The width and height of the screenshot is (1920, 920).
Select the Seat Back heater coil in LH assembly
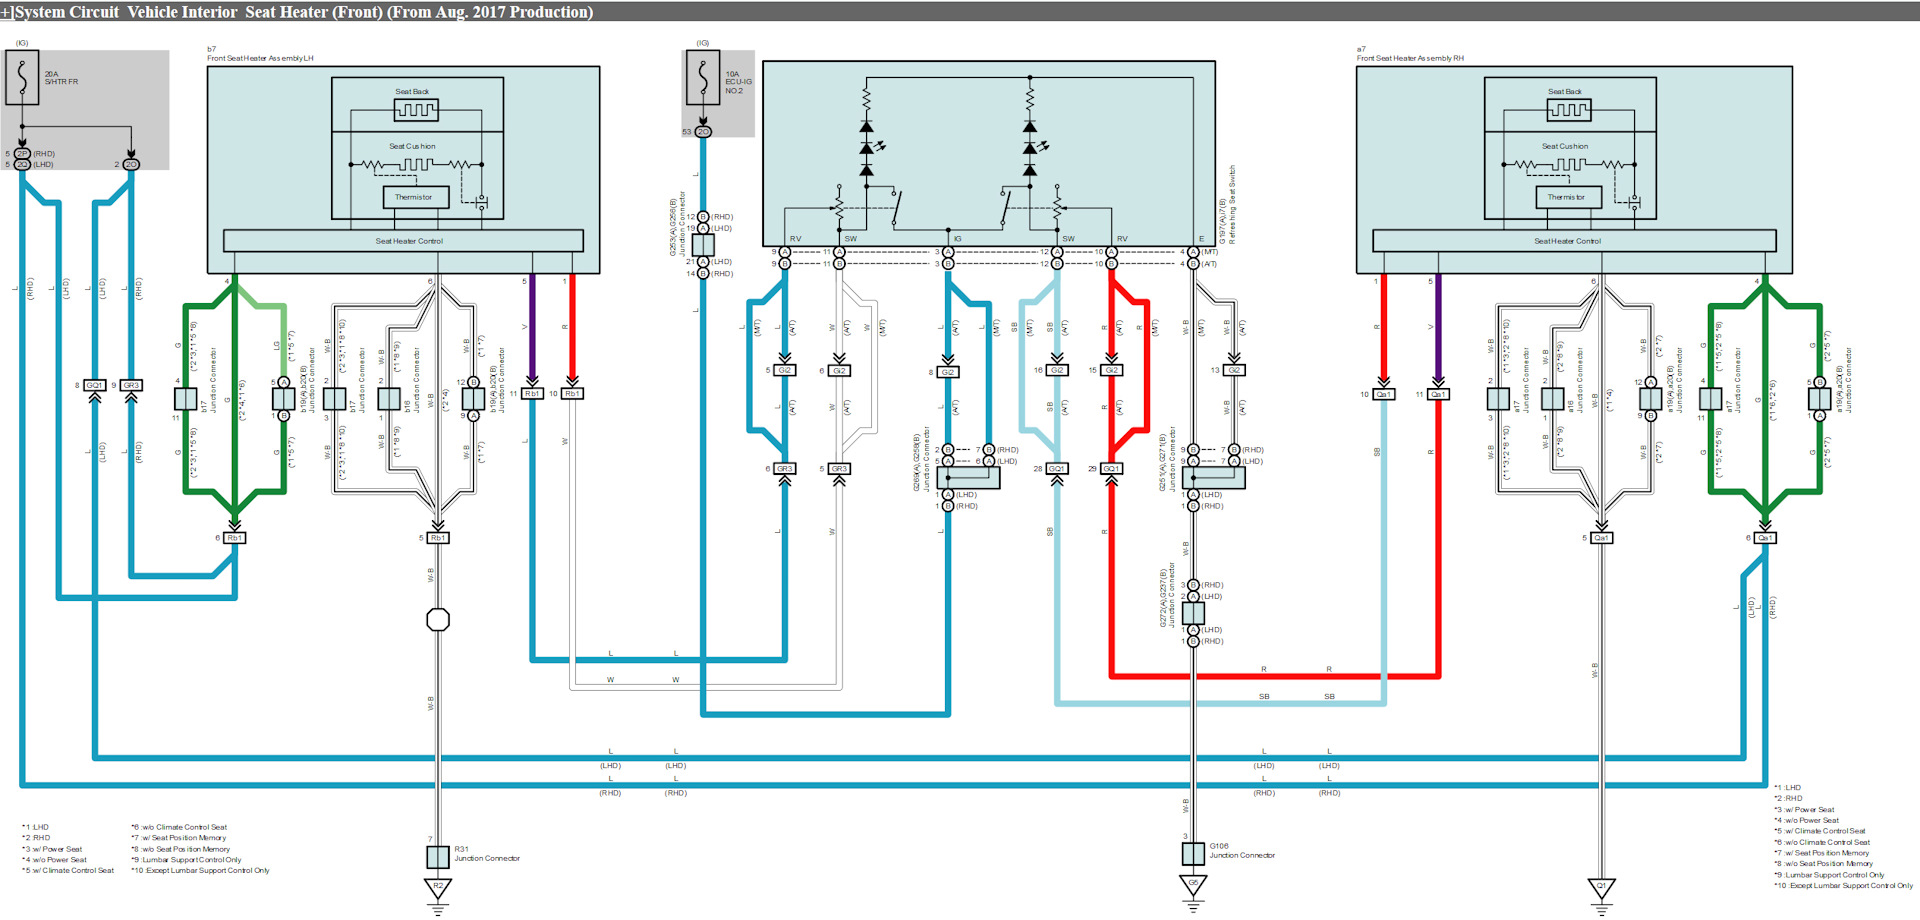click(416, 110)
